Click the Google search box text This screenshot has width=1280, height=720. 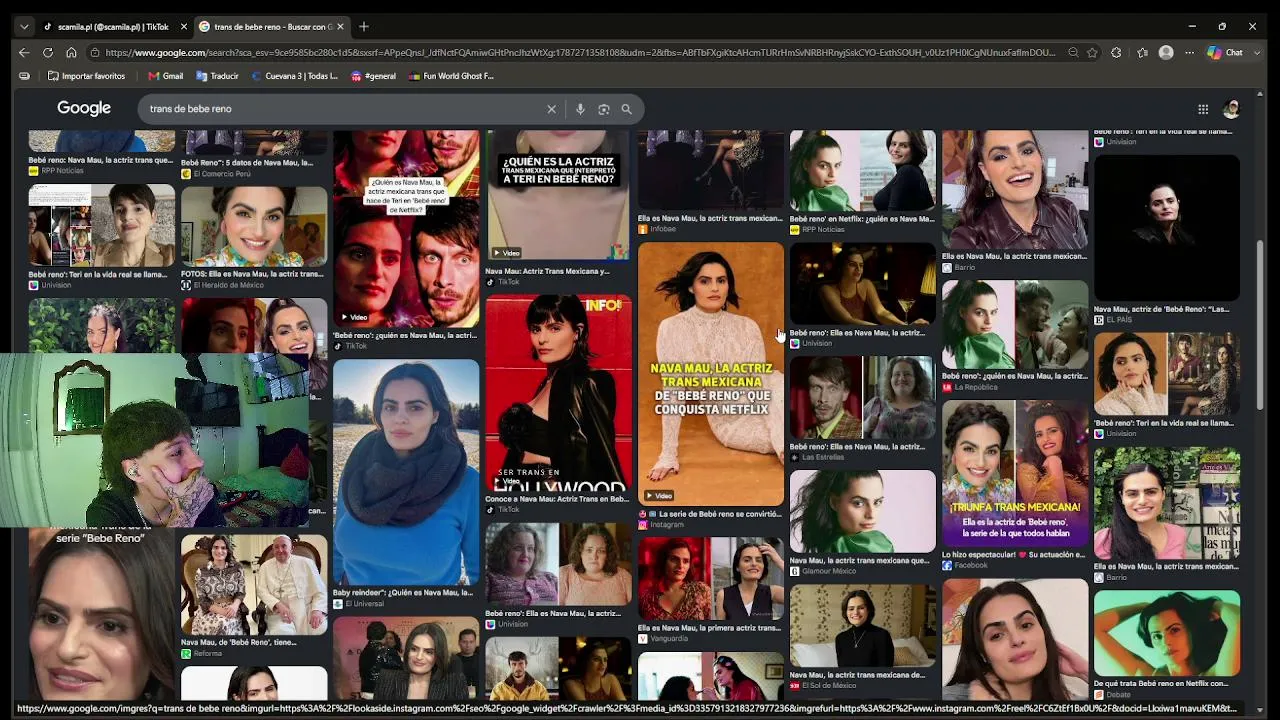coord(190,108)
